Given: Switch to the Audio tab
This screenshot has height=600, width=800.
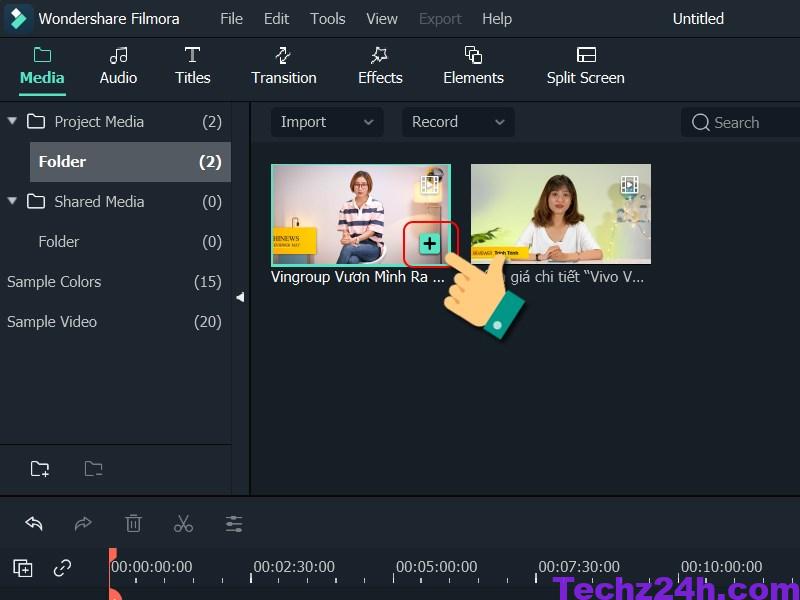Looking at the screenshot, I should pos(118,66).
